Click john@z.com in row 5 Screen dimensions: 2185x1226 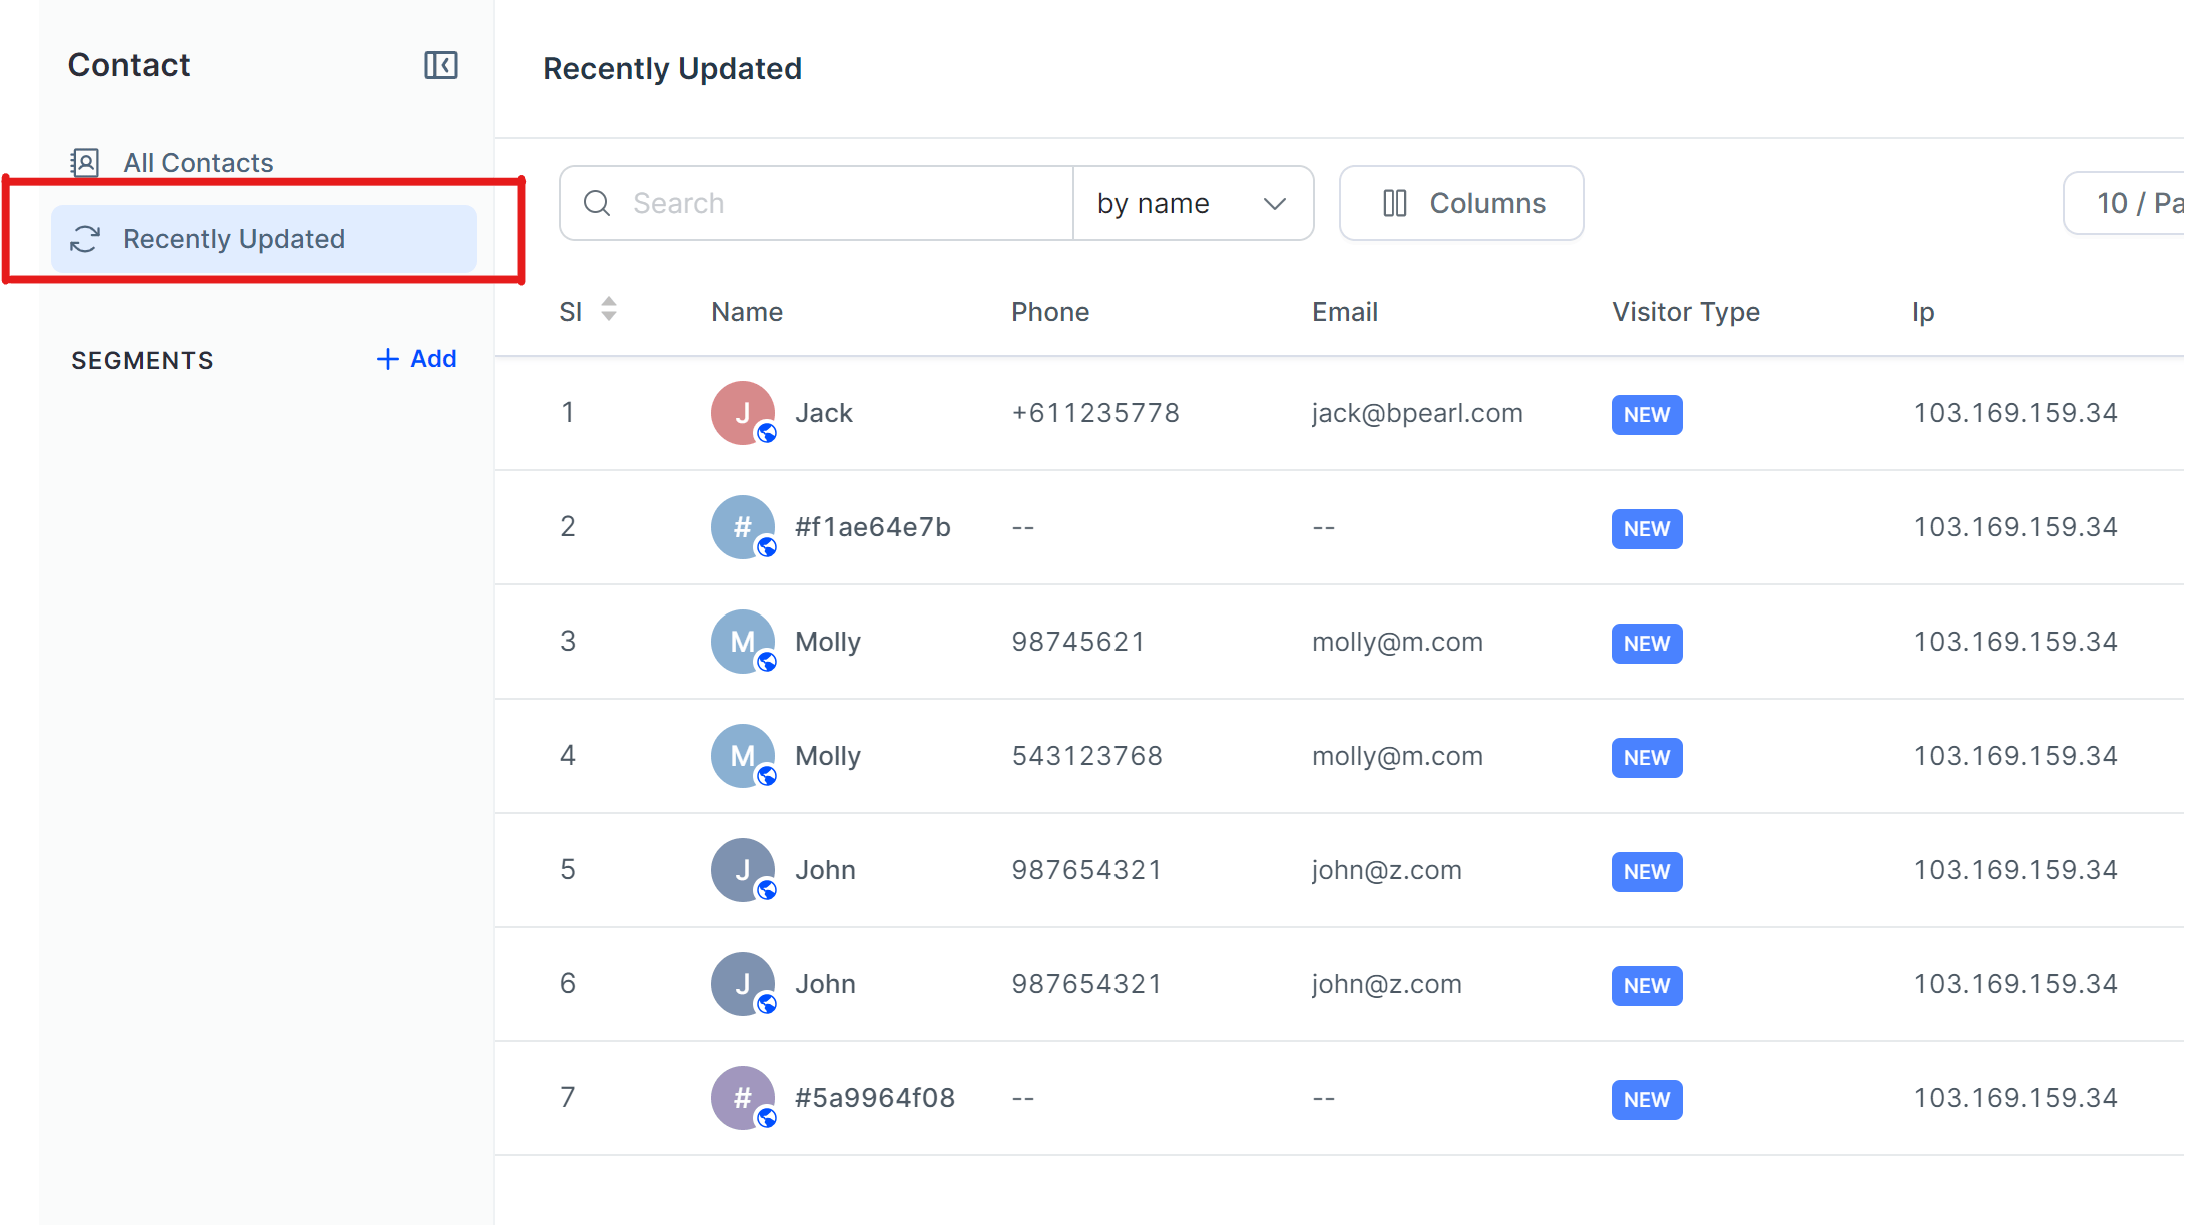point(1387,870)
